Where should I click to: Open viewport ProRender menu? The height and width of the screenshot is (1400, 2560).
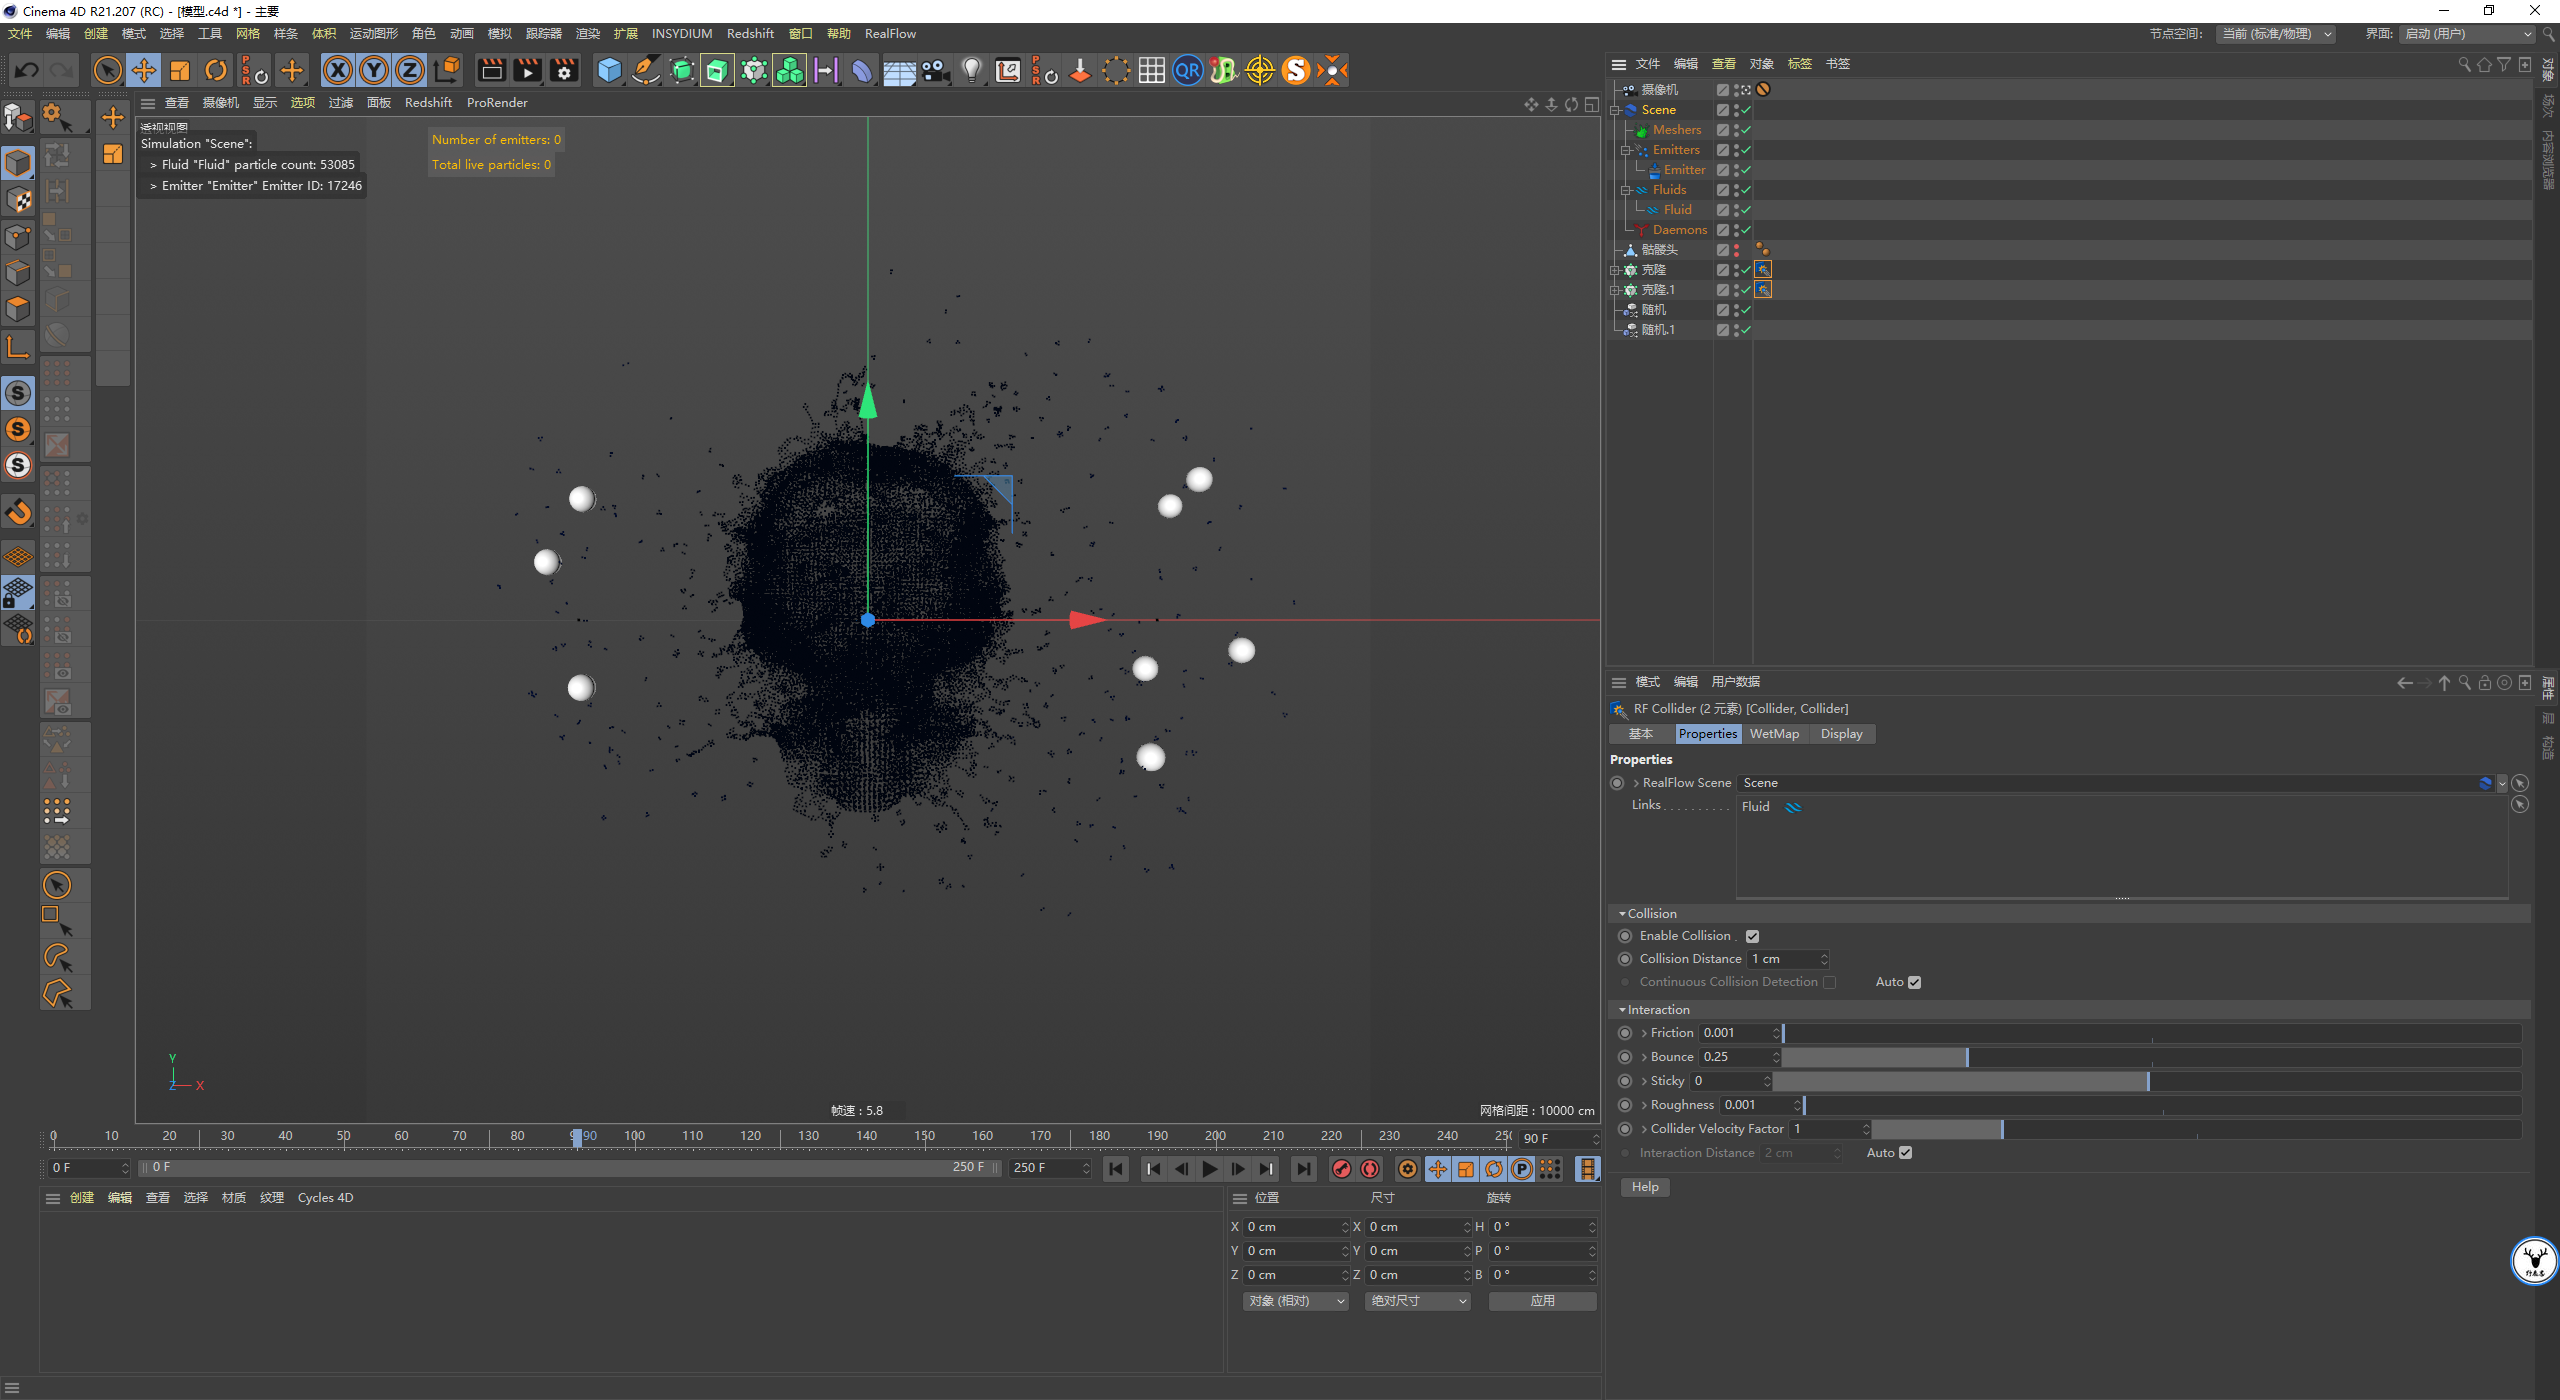click(x=497, y=103)
